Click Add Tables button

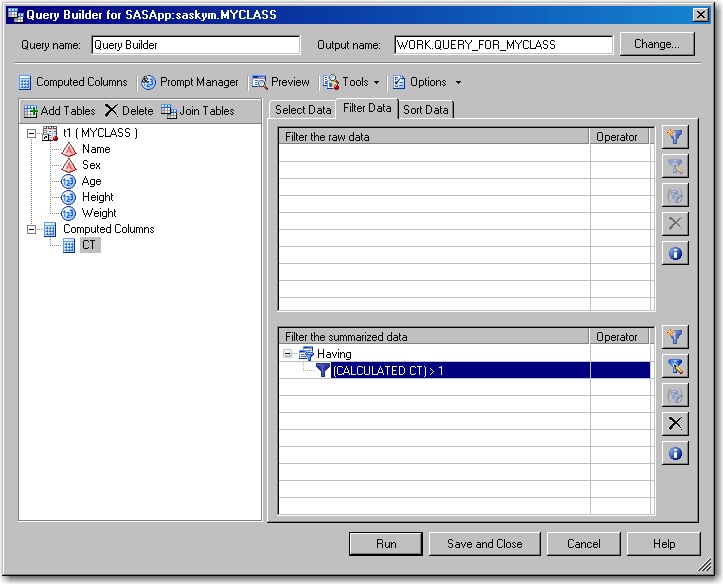tap(59, 111)
